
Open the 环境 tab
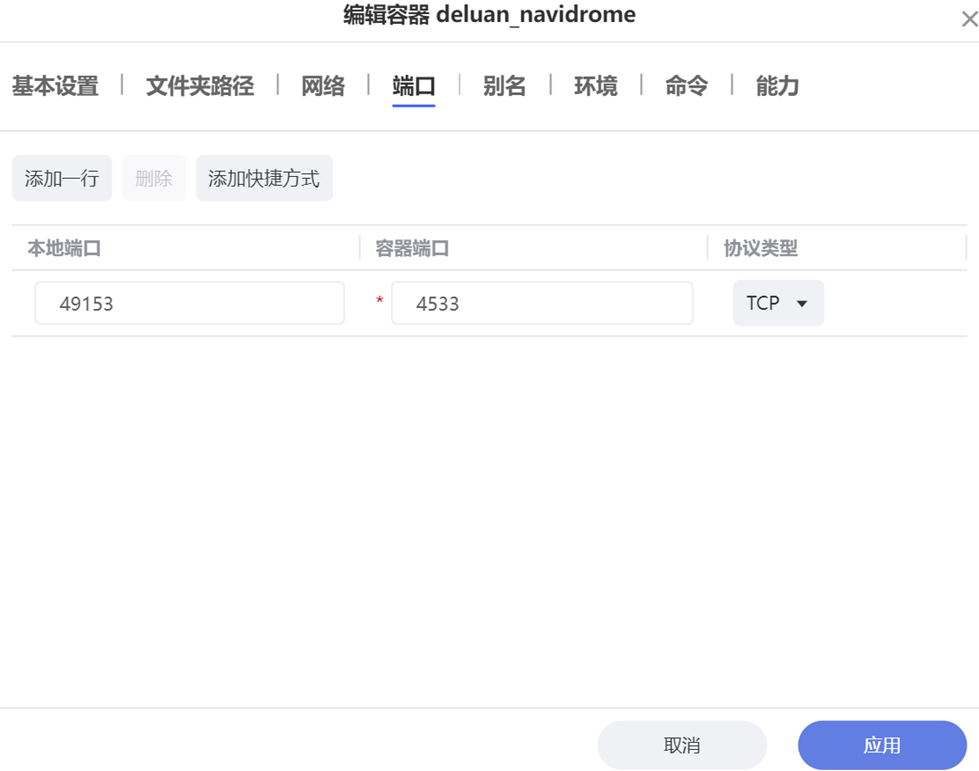point(595,86)
